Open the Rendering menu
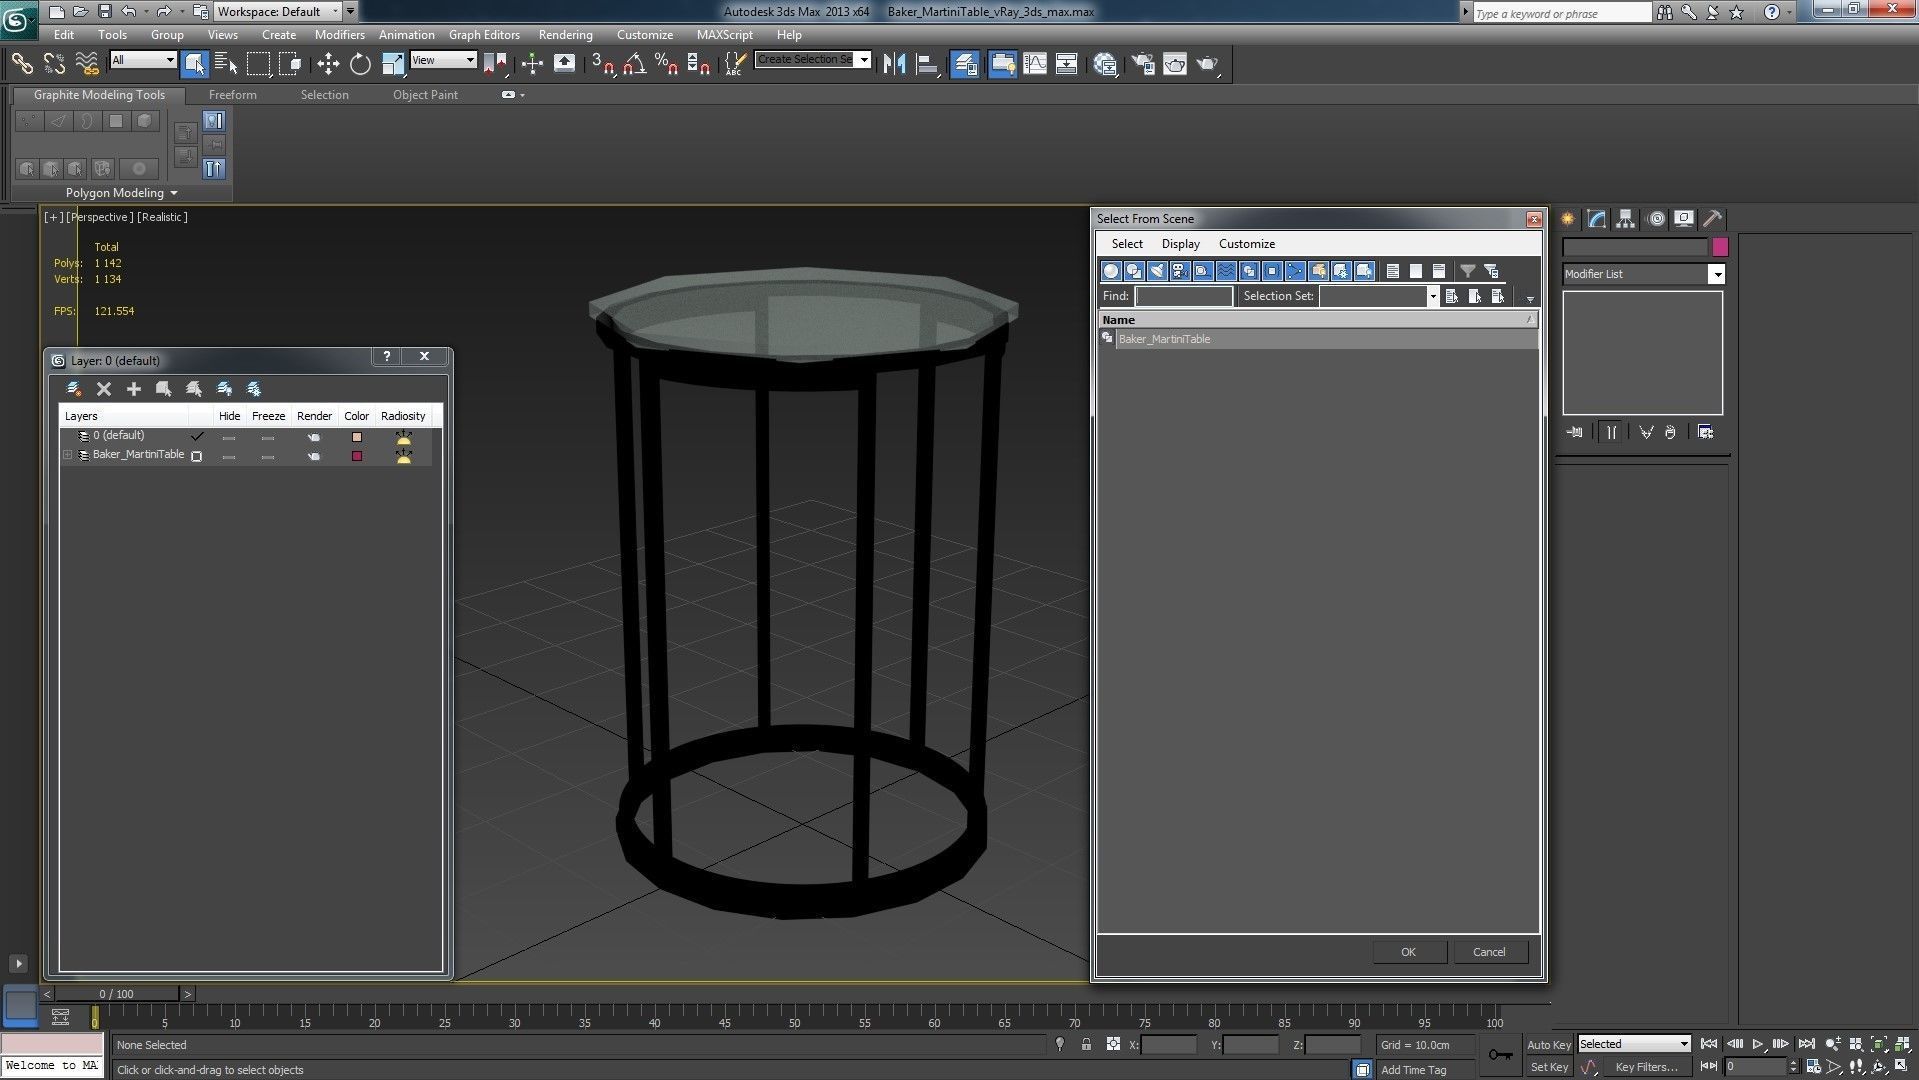This screenshot has width=1919, height=1080. tap(565, 34)
